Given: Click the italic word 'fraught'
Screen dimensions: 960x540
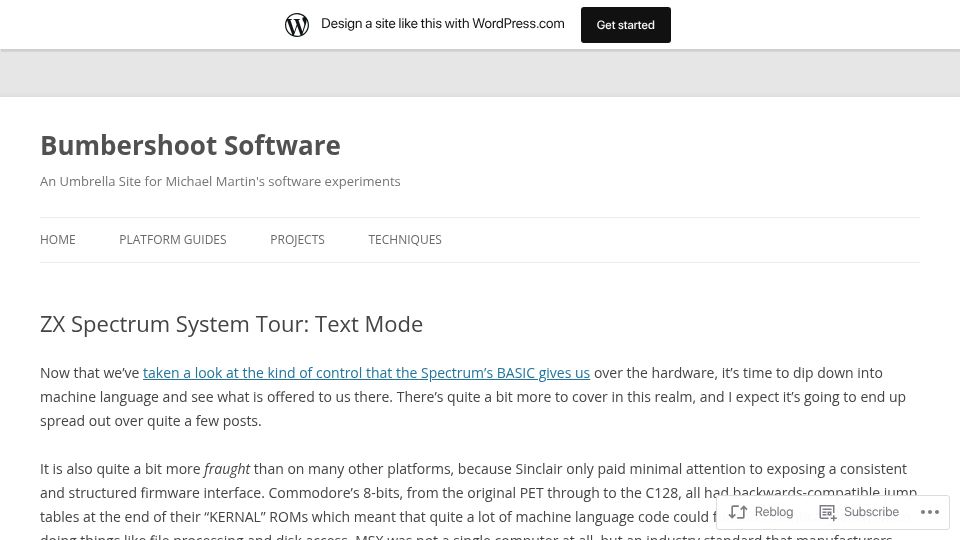Looking at the screenshot, I should pos(227,469).
